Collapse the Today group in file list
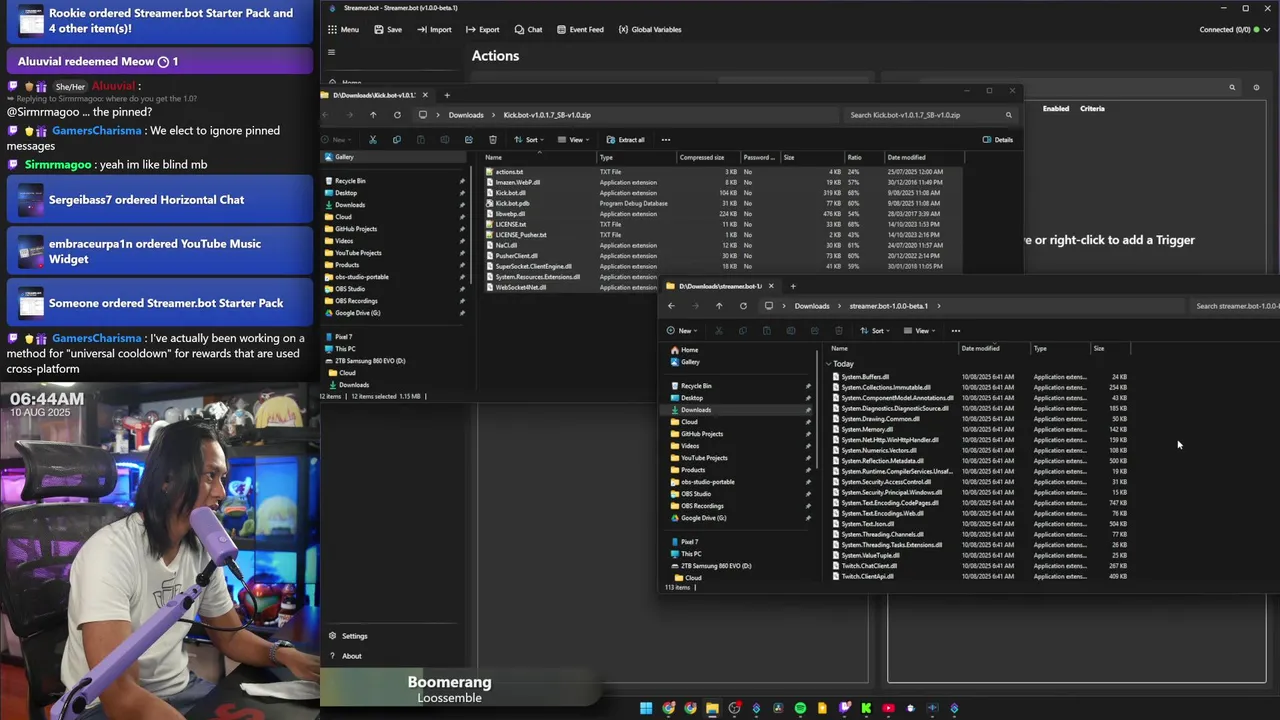 [829, 364]
